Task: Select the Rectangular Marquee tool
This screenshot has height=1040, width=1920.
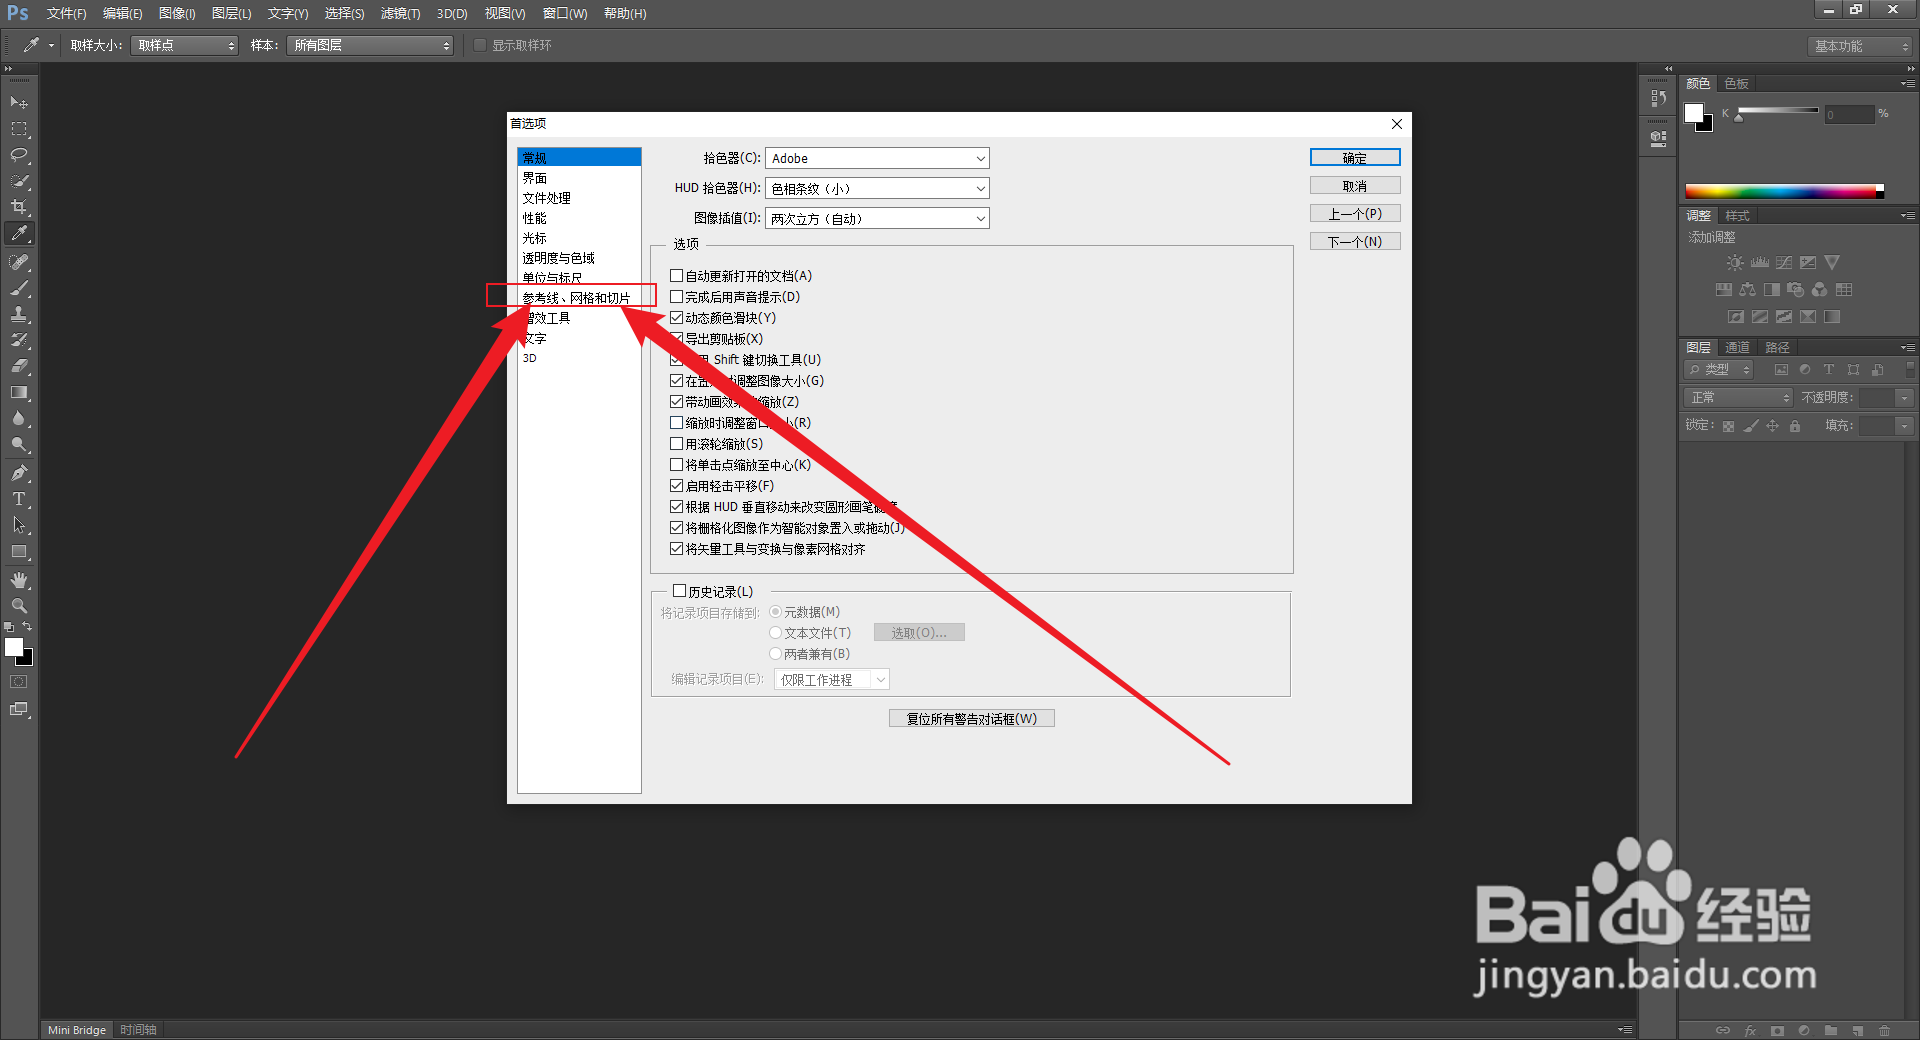Action: pos(19,129)
